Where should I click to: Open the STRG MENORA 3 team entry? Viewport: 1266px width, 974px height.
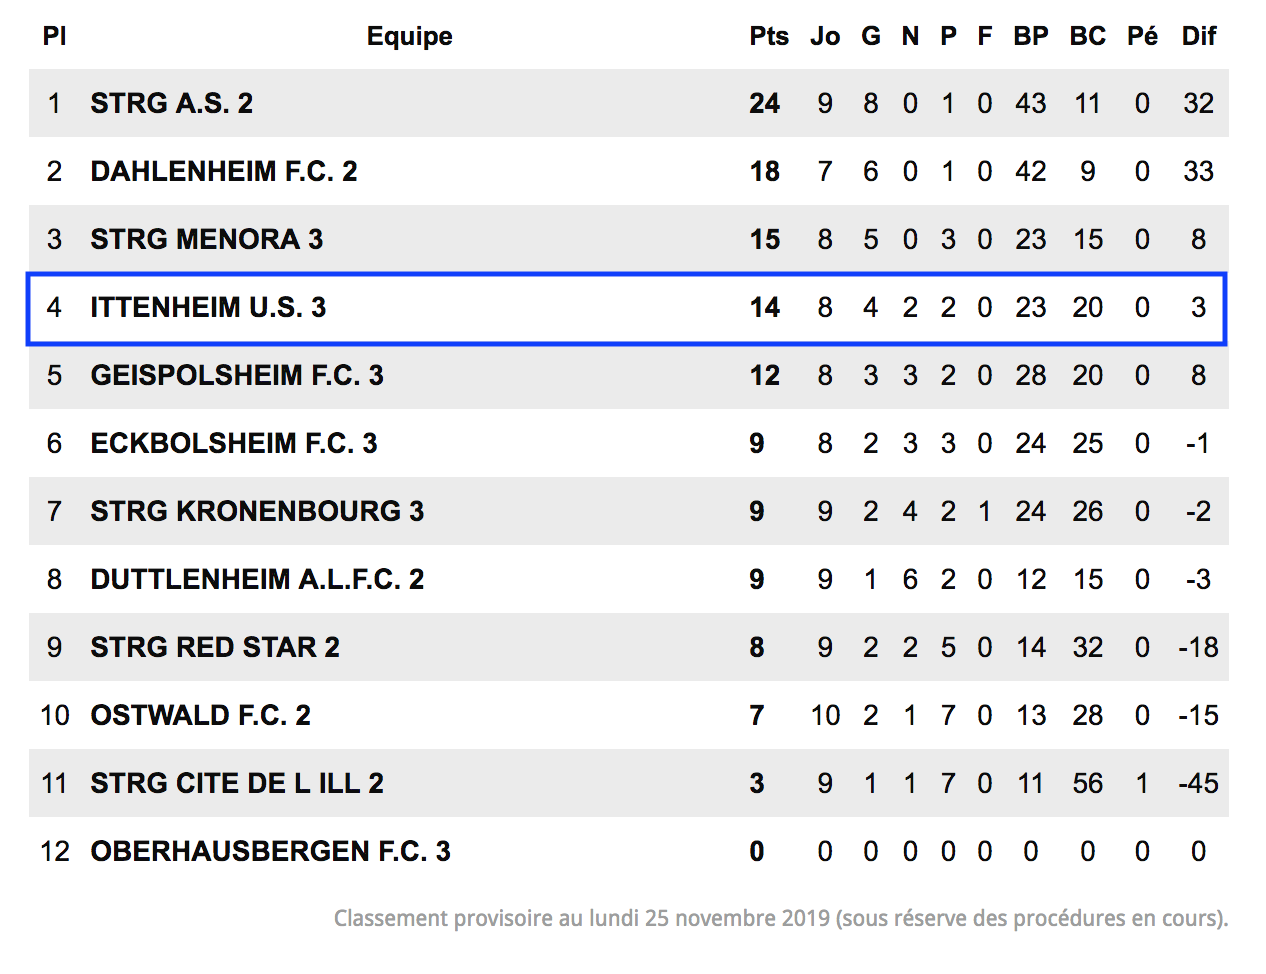coord(206,239)
